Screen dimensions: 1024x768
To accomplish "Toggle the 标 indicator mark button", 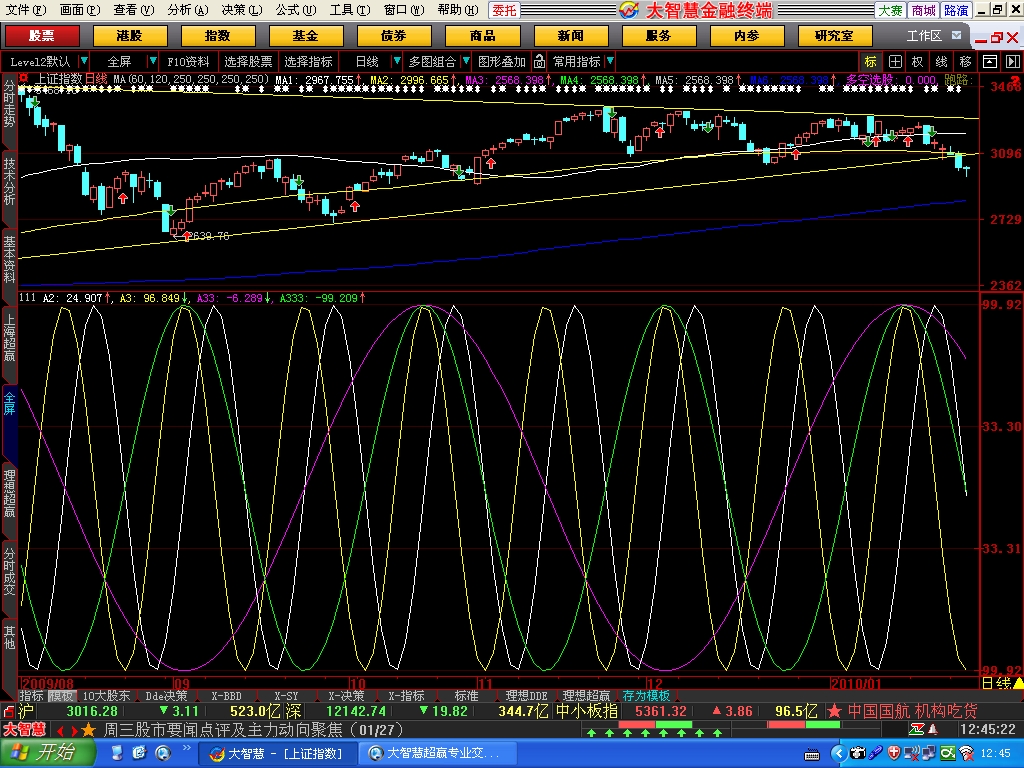I will pos(871,61).
